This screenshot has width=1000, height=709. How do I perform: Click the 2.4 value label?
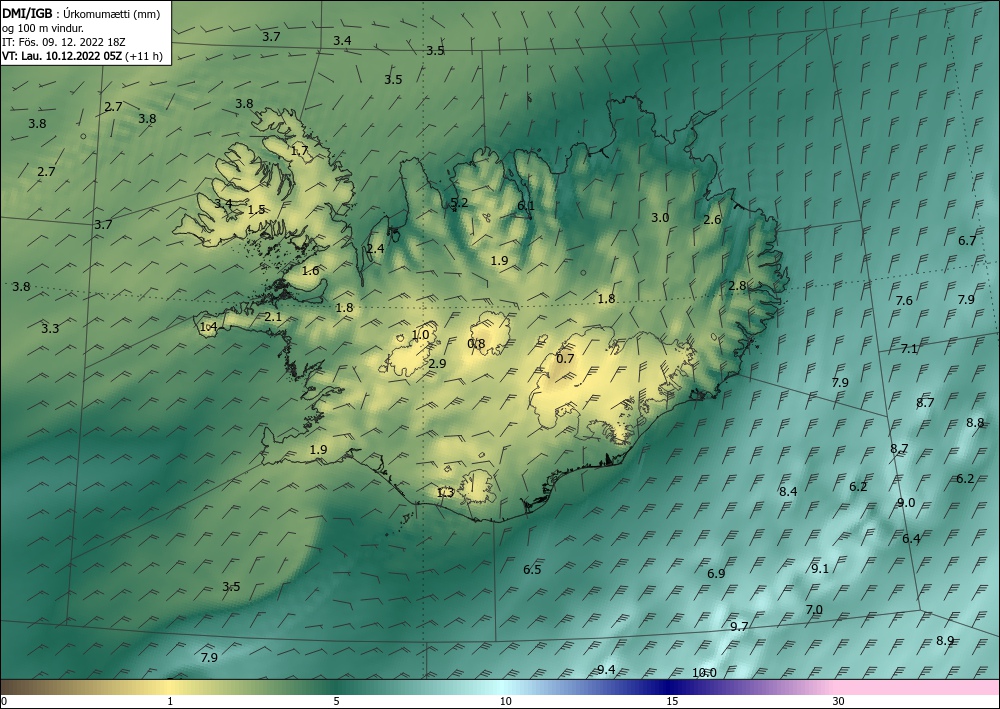pyautogui.click(x=376, y=248)
